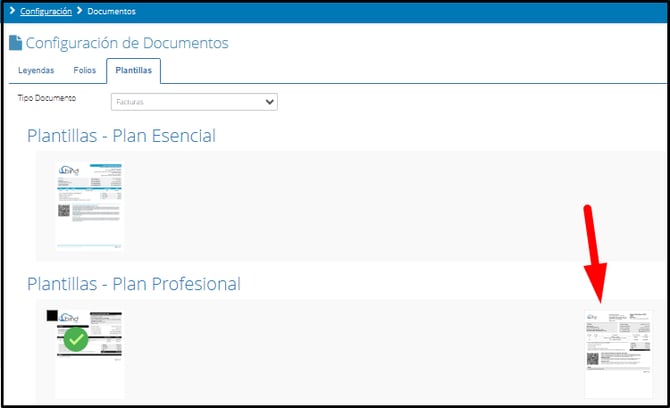The width and height of the screenshot is (670, 408).
Task: Click the QR code in Plan Esencial template
Action: point(64,213)
